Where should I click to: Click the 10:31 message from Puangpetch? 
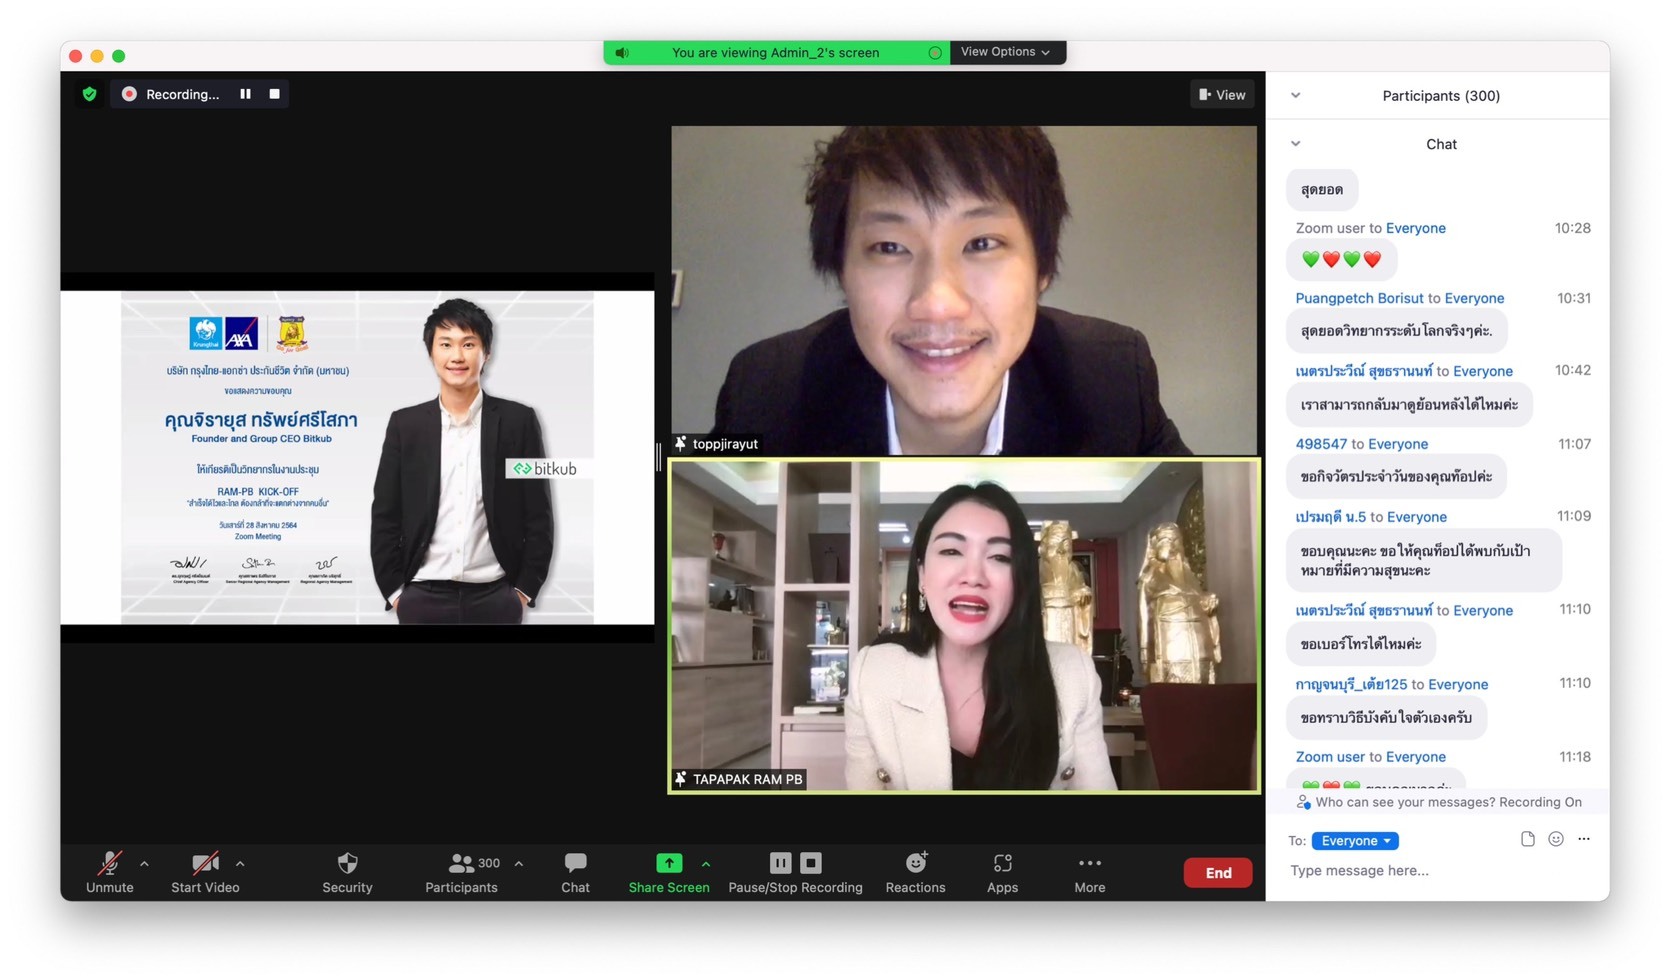pos(1396,331)
